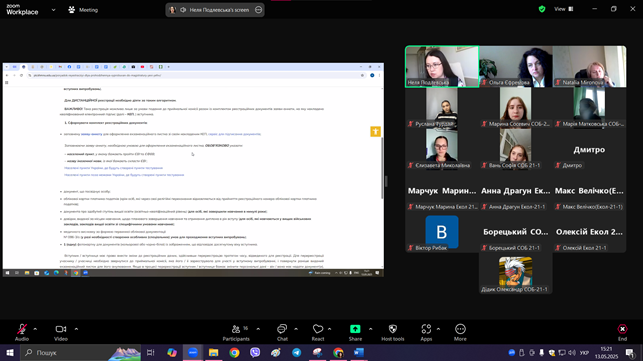Open the View layout menu

[x=564, y=9]
